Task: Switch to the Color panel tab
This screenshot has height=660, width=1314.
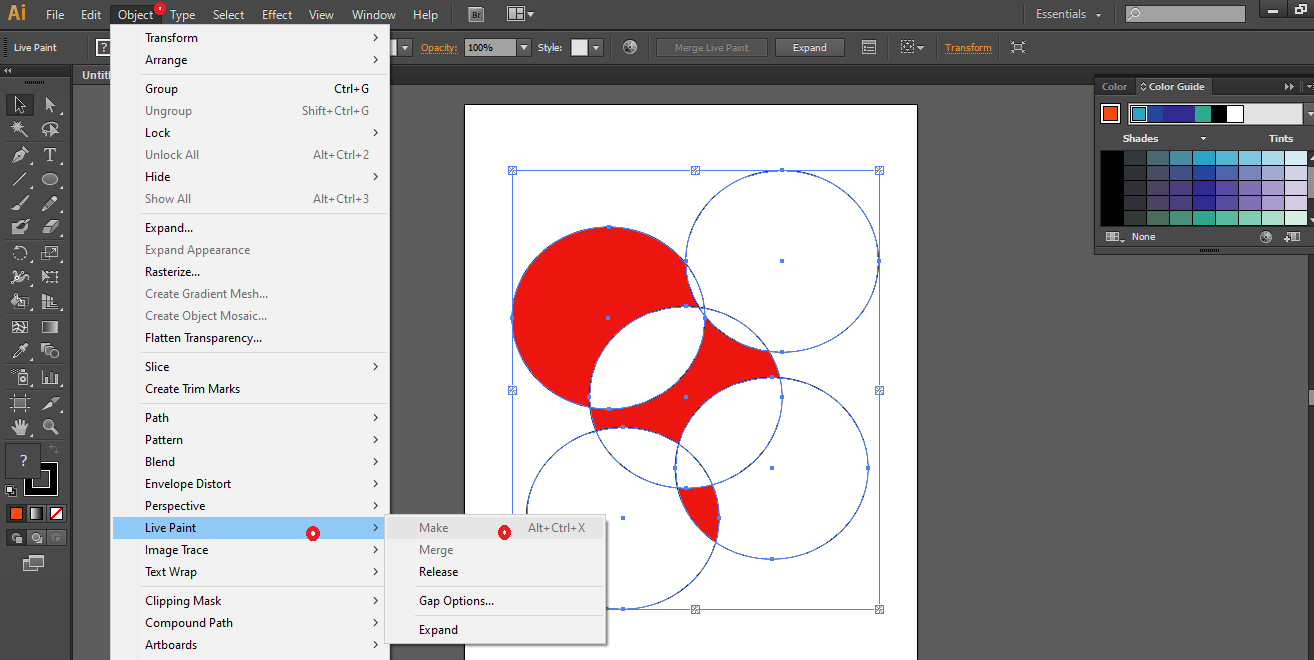Action: 1114,87
